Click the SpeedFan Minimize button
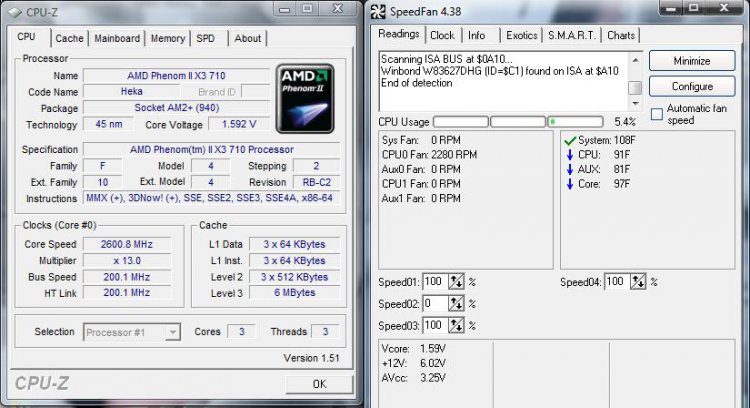This screenshot has height=408, width=750. pyautogui.click(x=692, y=61)
